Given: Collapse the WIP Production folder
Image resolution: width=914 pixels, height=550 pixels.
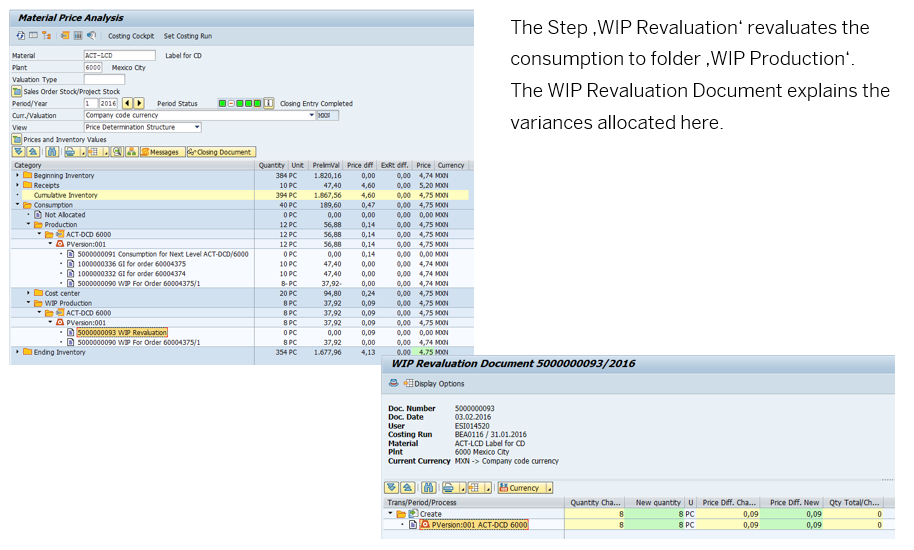Looking at the screenshot, I should (x=28, y=303).
